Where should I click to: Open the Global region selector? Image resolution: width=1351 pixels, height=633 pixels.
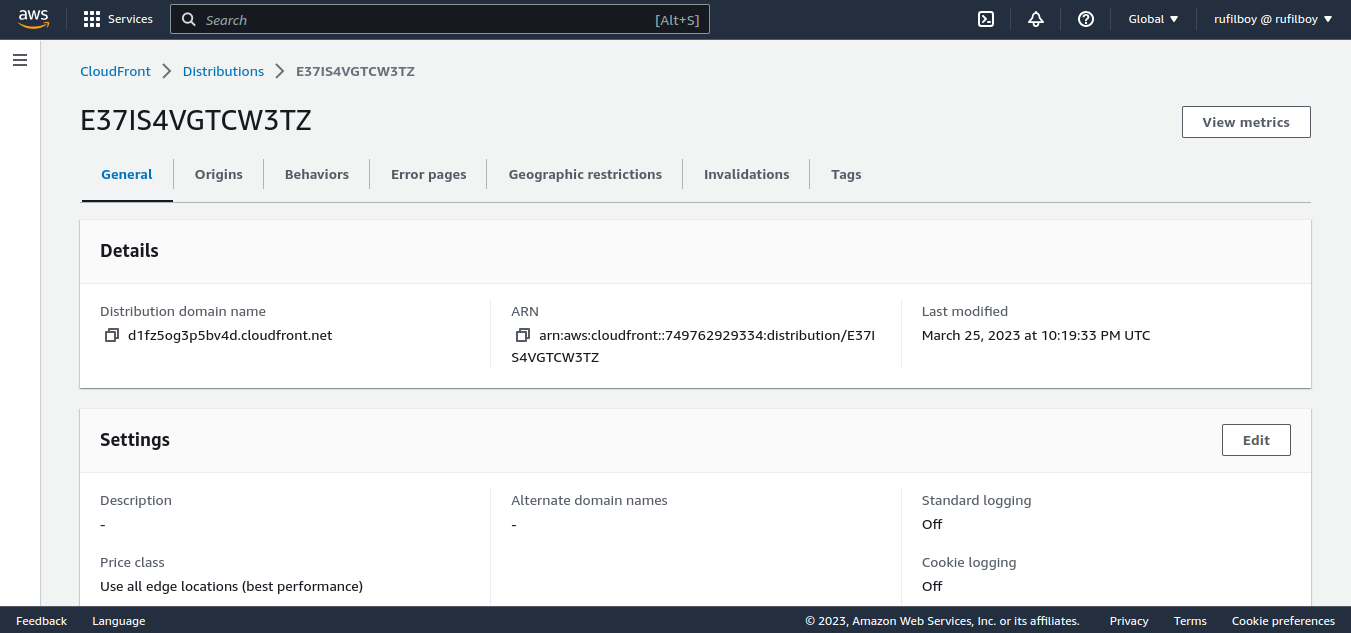[x=1152, y=18]
